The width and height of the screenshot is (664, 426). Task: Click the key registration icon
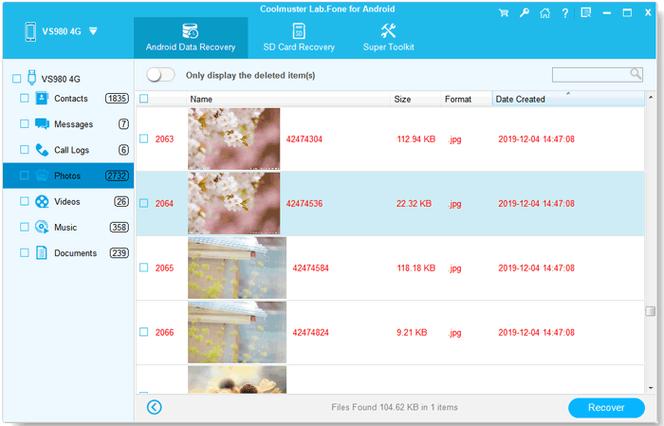pyautogui.click(x=524, y=13)
